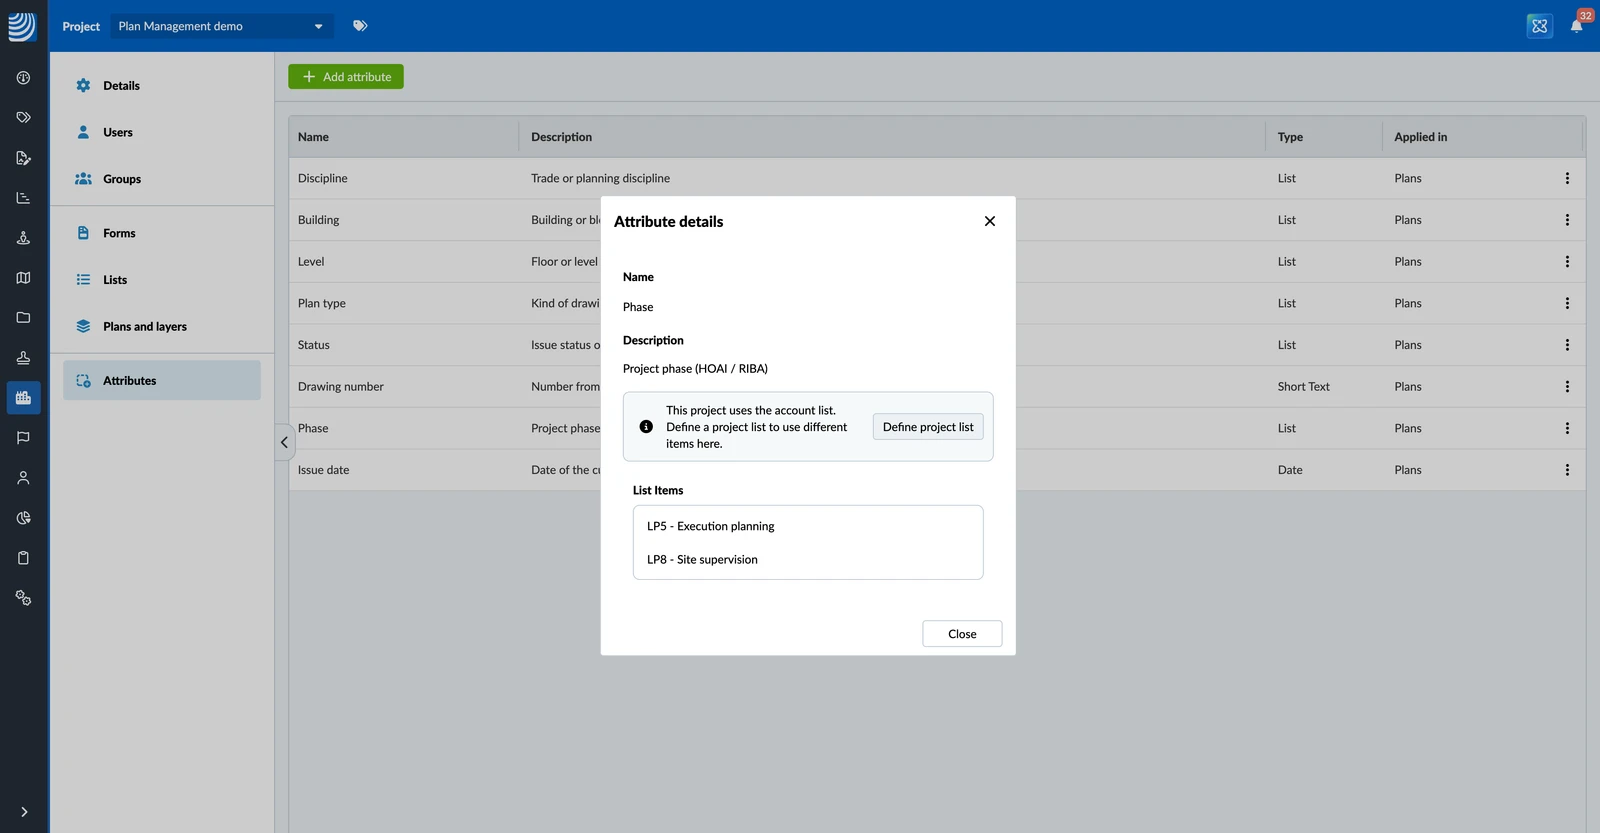Open the flag icon in left rail
This screenshot has height=833, width=1600.
coord(23,438)
